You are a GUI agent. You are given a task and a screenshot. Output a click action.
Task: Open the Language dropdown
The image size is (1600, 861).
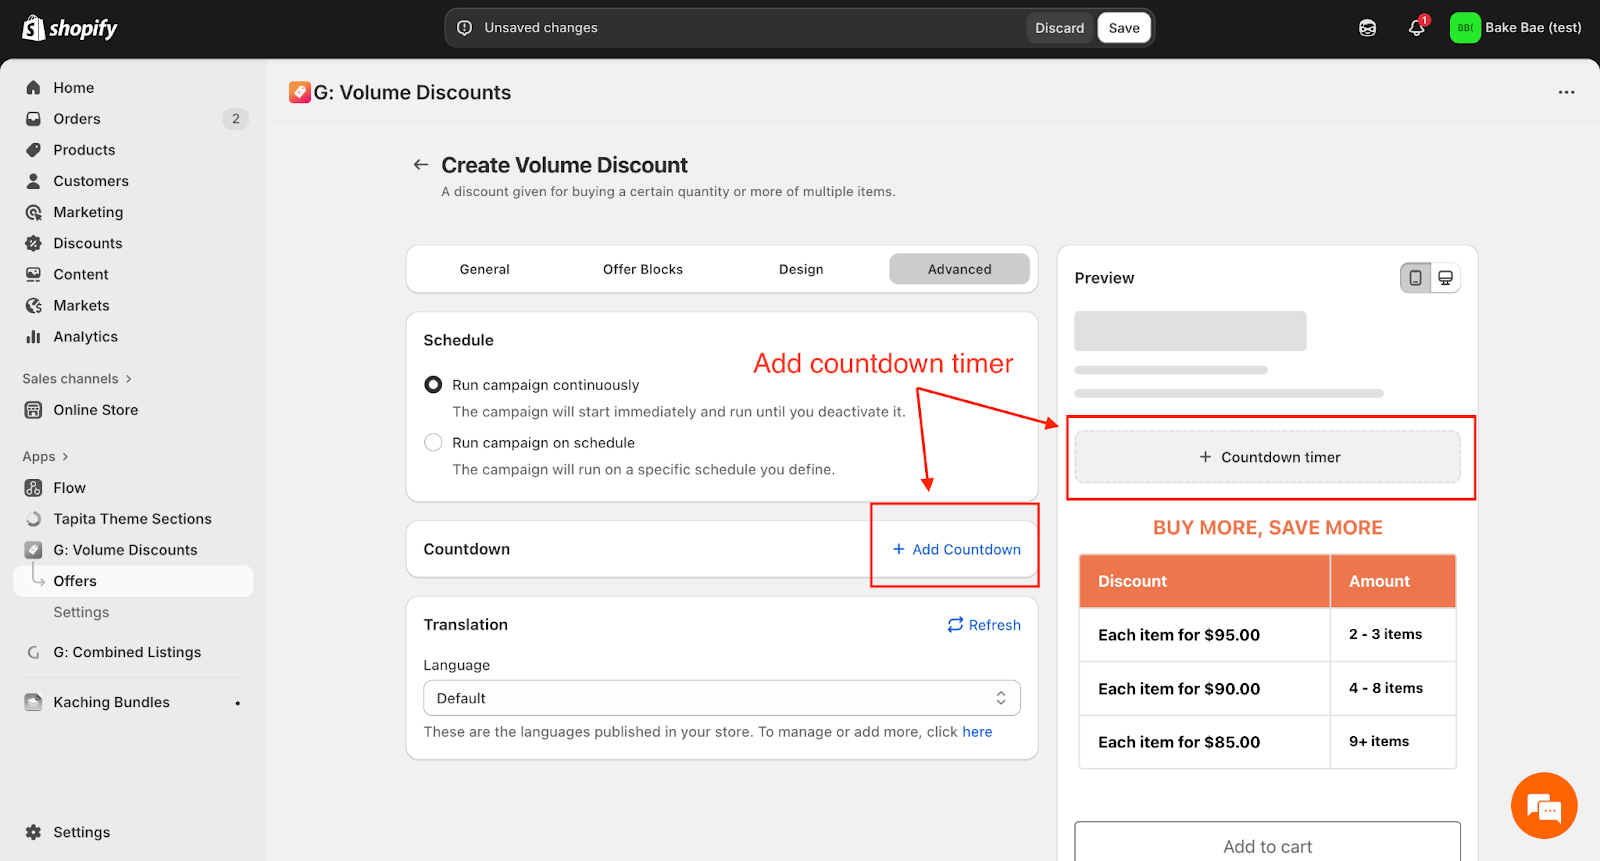[x=722, y=698]
